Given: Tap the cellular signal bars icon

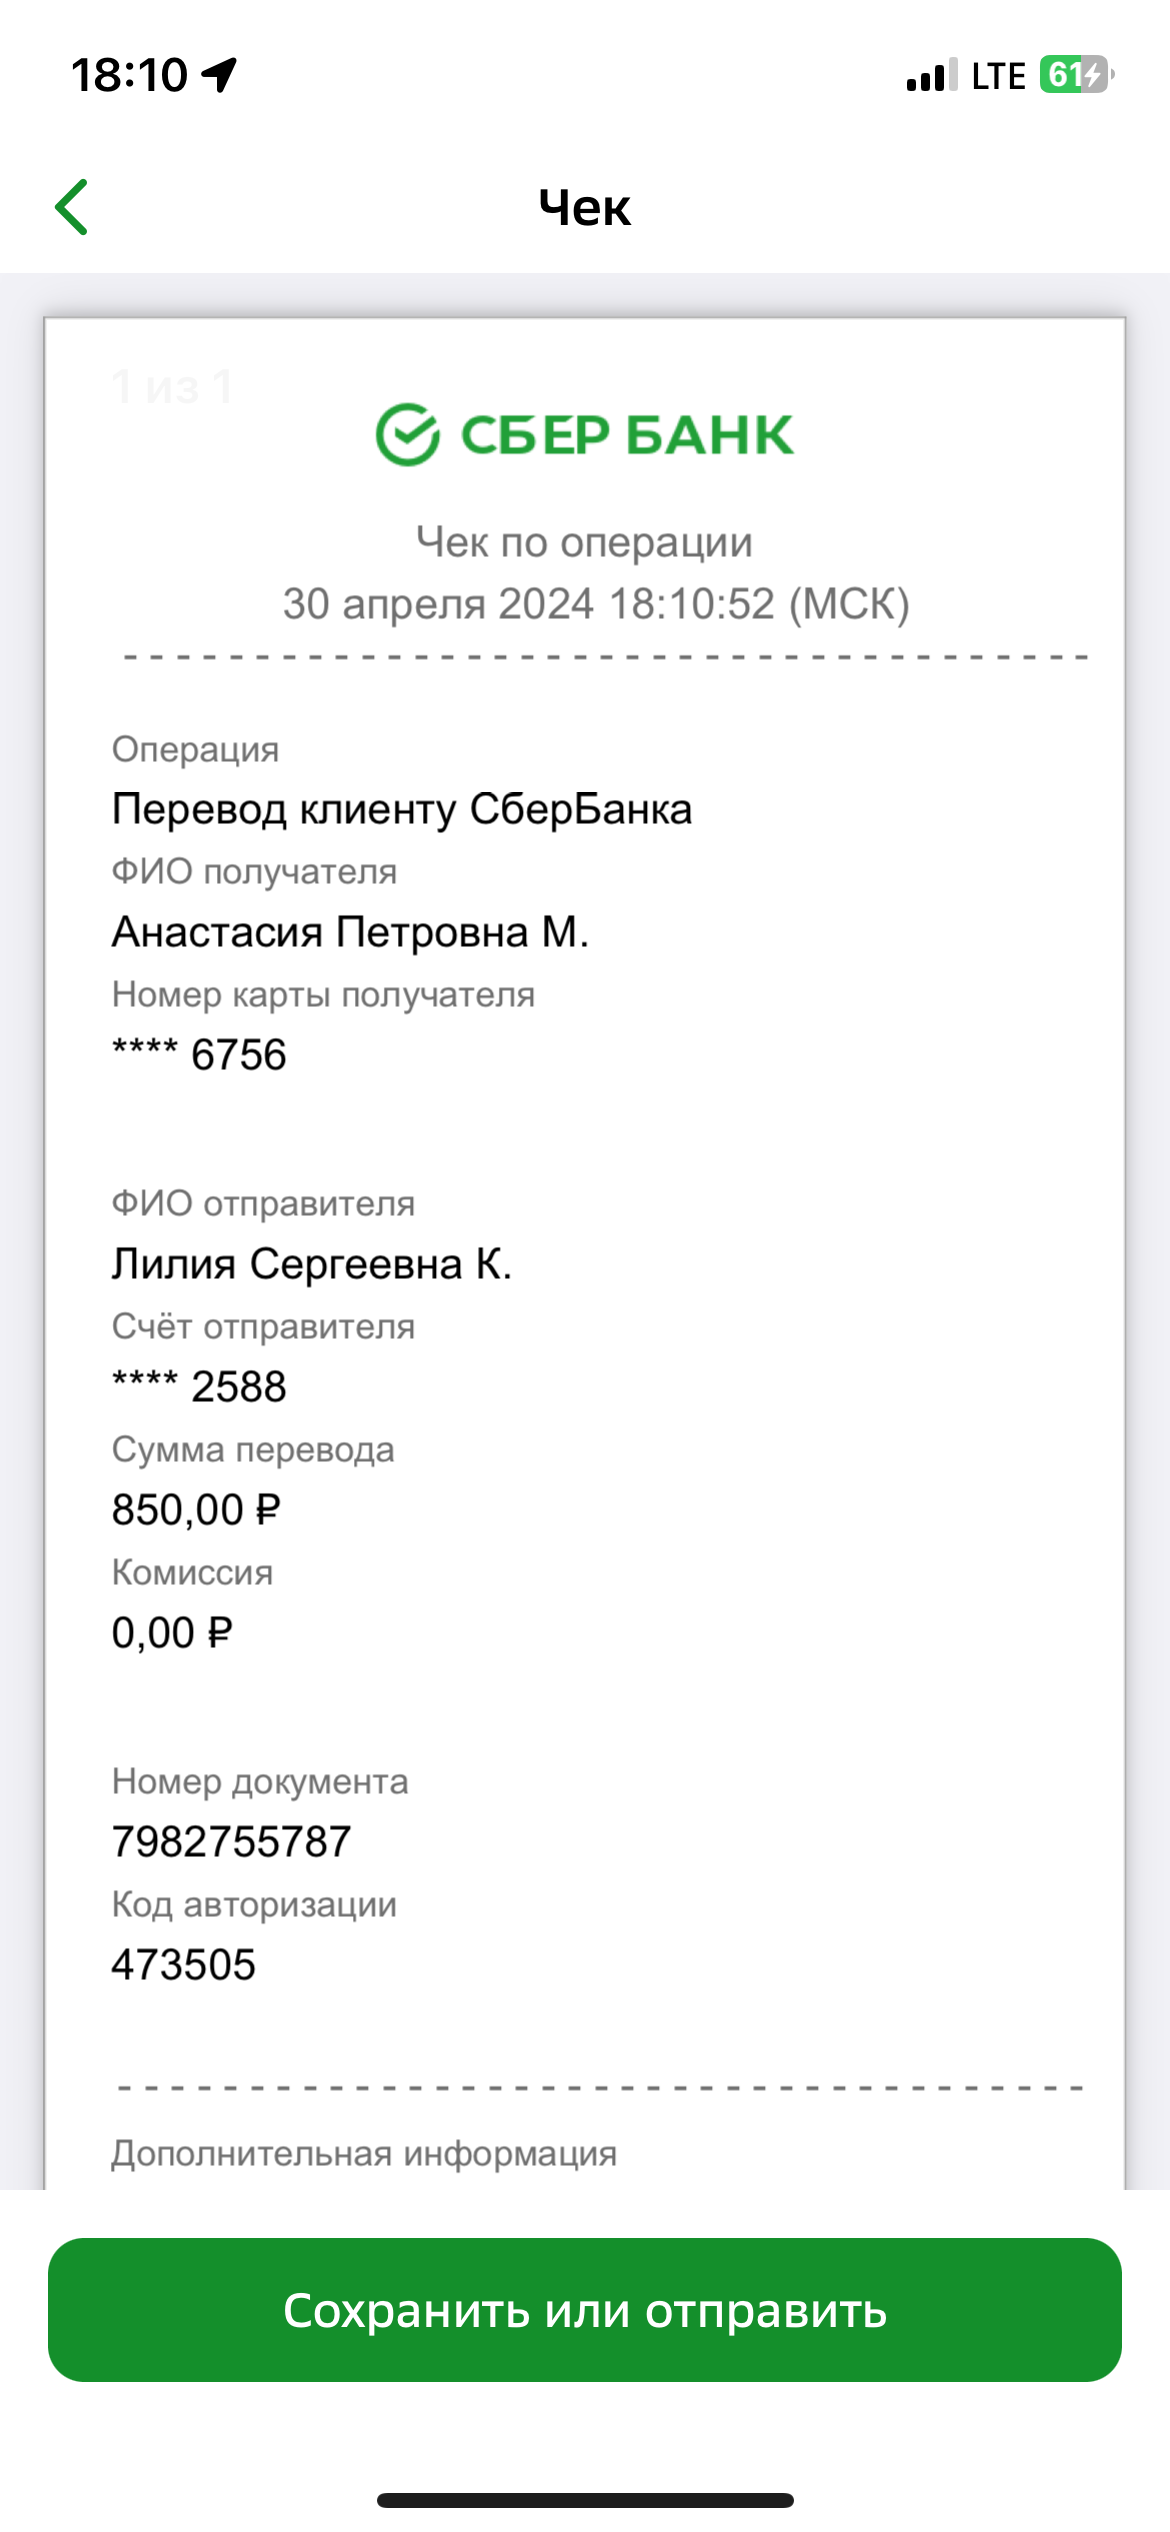Looking at the screenshot, I should (931, 75).
